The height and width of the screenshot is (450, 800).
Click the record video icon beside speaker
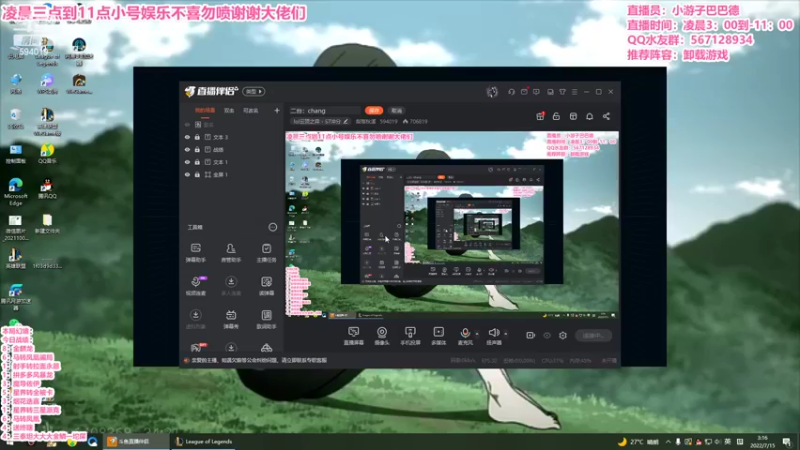pos(530,335)
